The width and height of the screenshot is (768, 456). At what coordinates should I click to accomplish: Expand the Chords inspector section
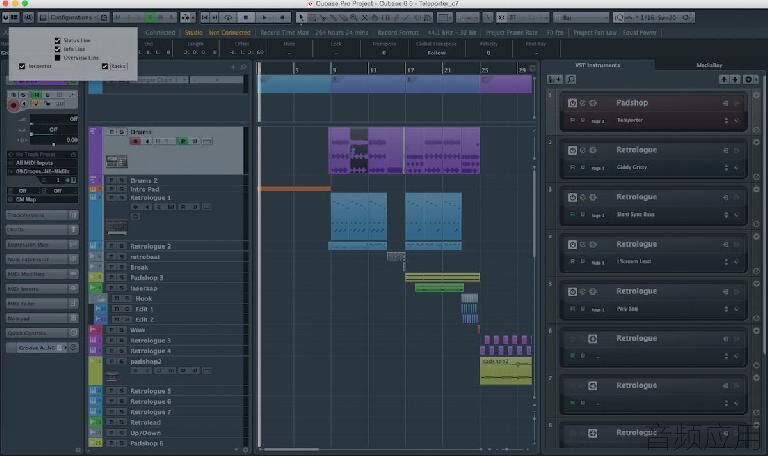click(x=42, y=230)
